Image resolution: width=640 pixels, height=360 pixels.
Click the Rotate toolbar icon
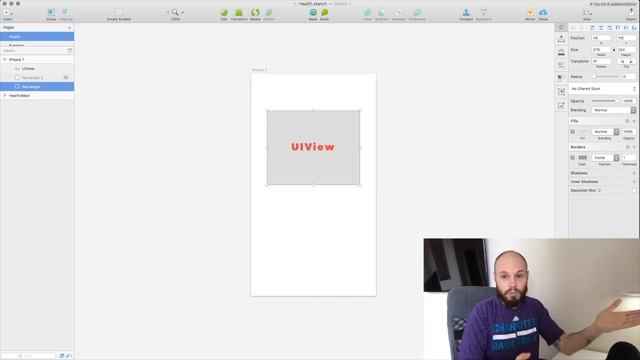[255, 12]
